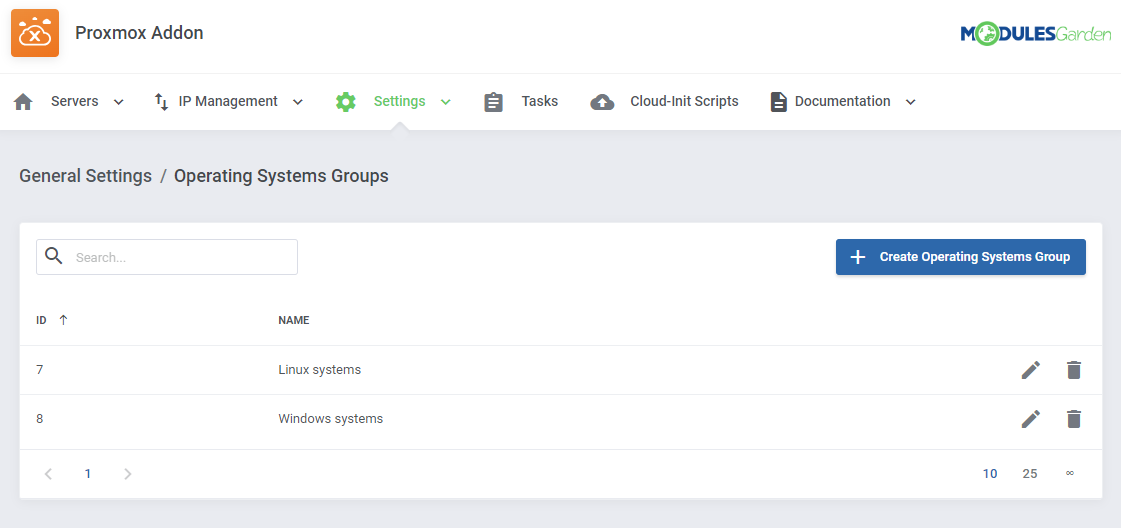Expand the Servers dropdown chevron
This screenshot has height=528, width=1121.
[119, 102]
